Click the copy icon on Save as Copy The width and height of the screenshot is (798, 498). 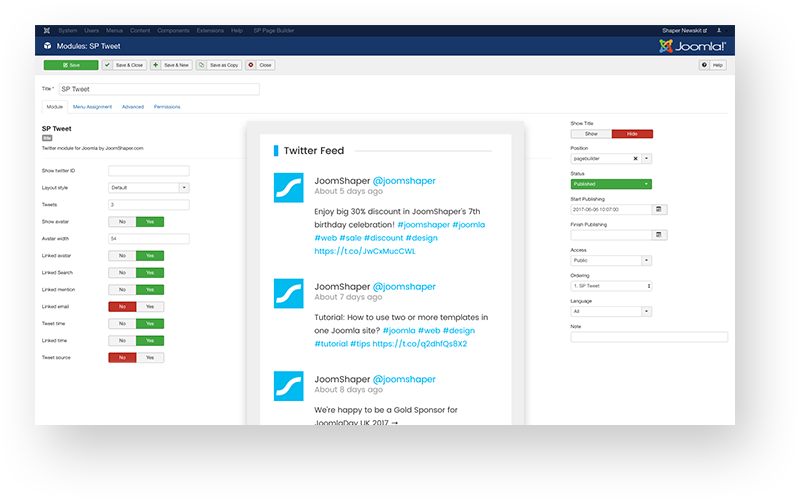point(202,65)
